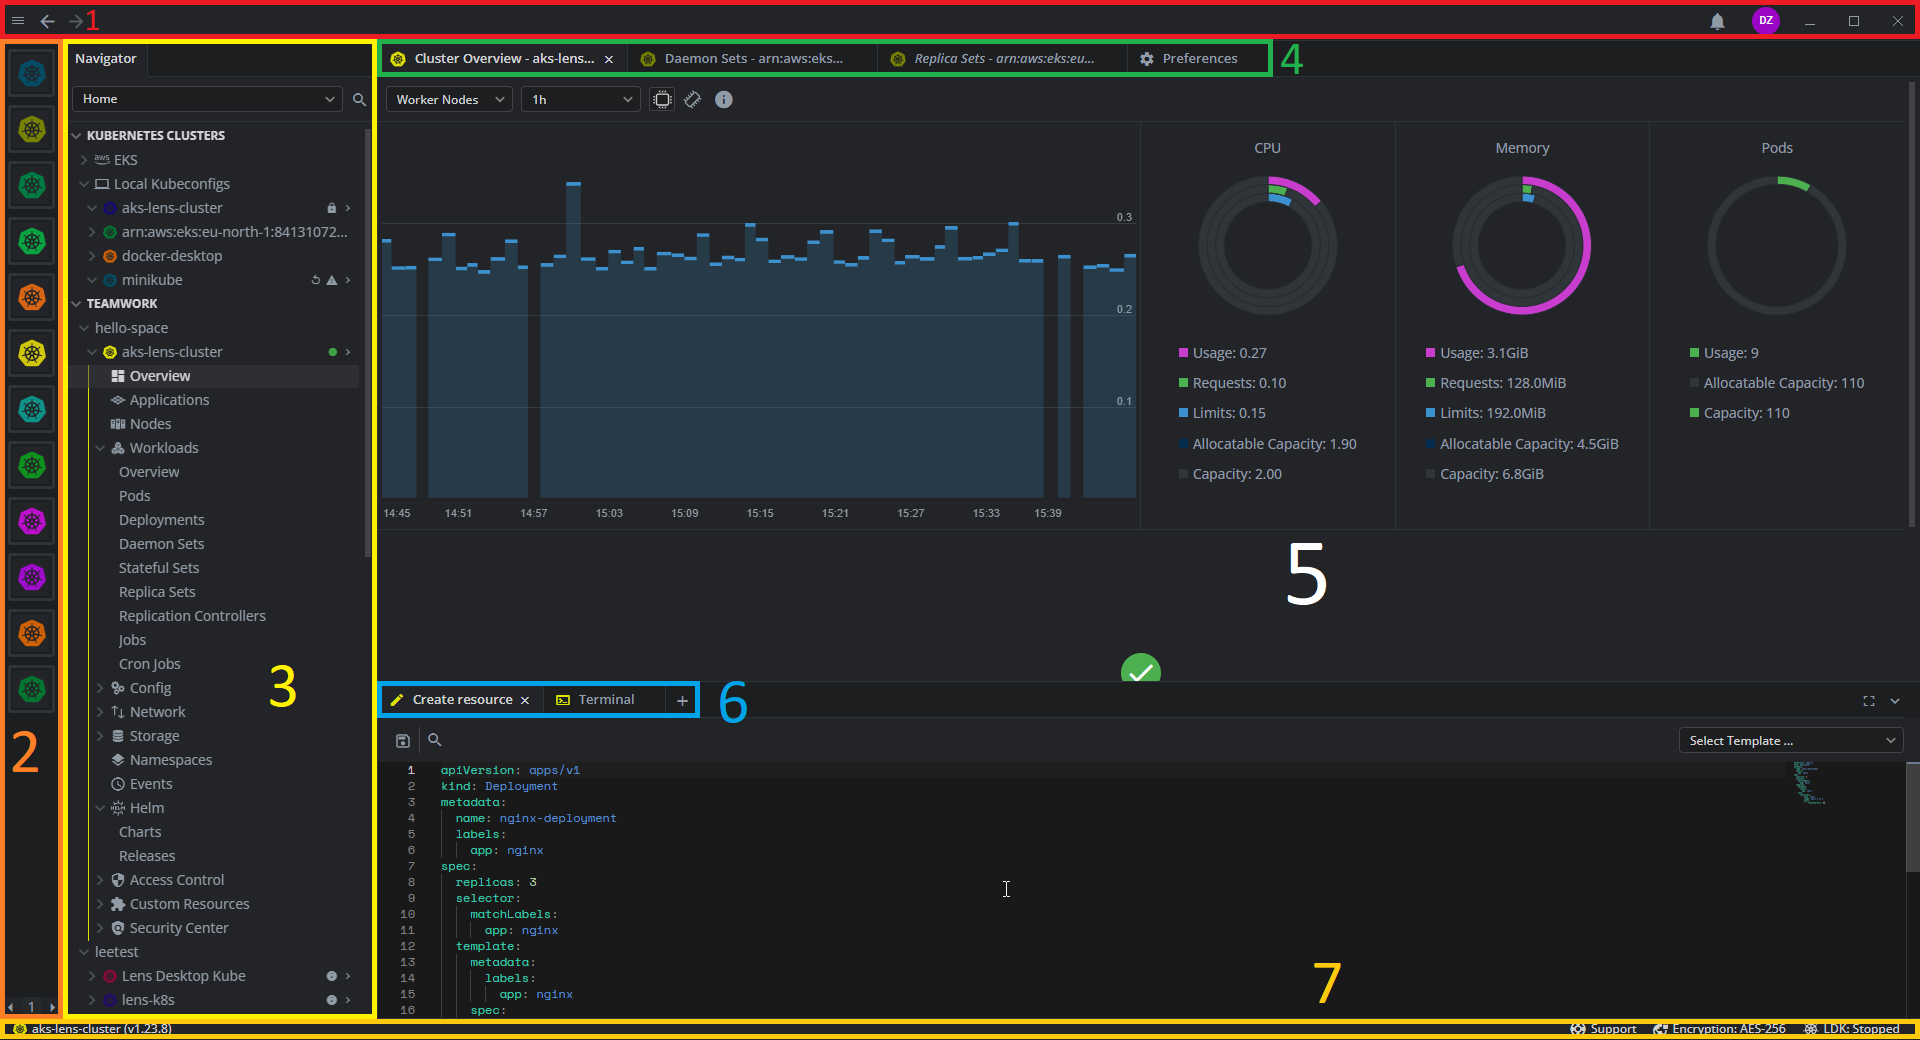Click the notification bell icon
This screenshot has width=1920, height=1040.
pos(1717,21)
